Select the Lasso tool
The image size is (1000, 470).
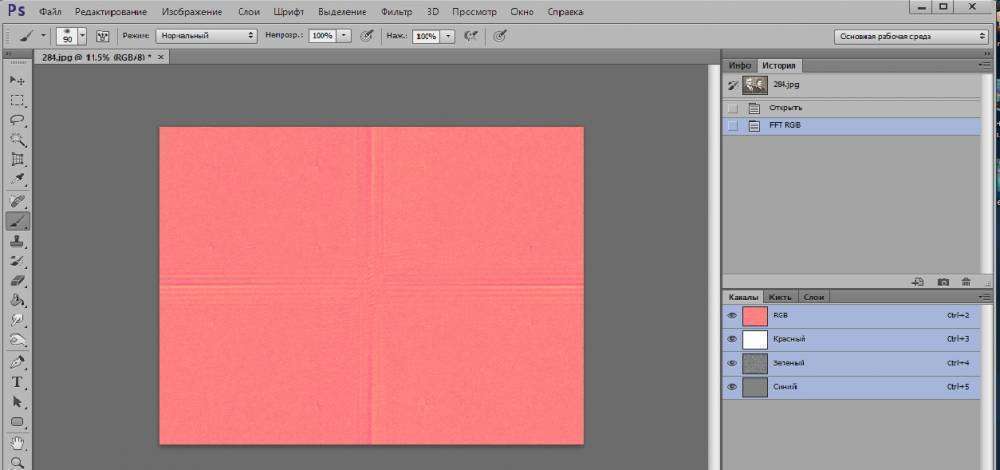[x=17, y=120]
